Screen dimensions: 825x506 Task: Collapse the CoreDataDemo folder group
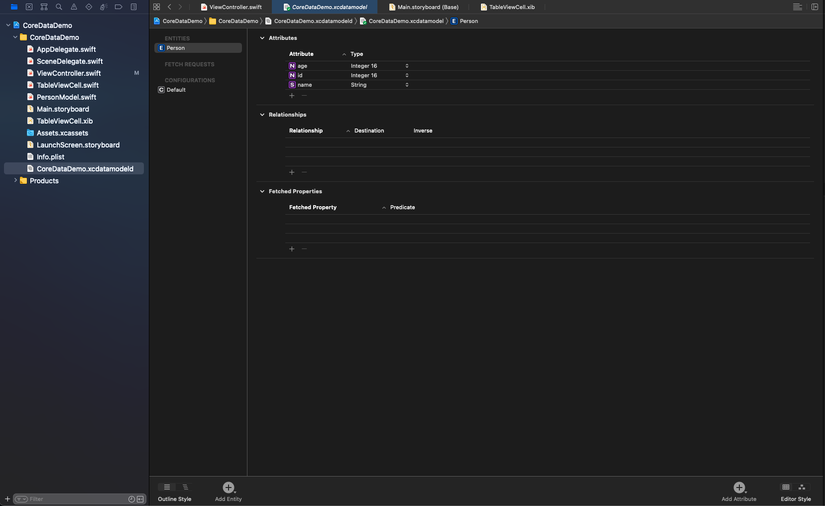point(15,37)
